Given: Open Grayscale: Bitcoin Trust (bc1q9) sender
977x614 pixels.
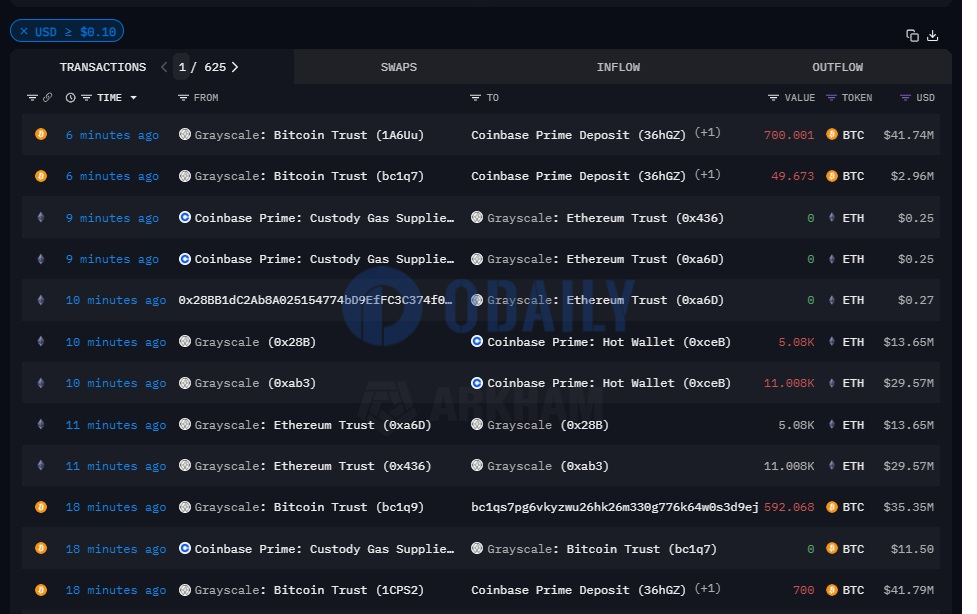Looking at the screenshot, I should coord(309,507).
